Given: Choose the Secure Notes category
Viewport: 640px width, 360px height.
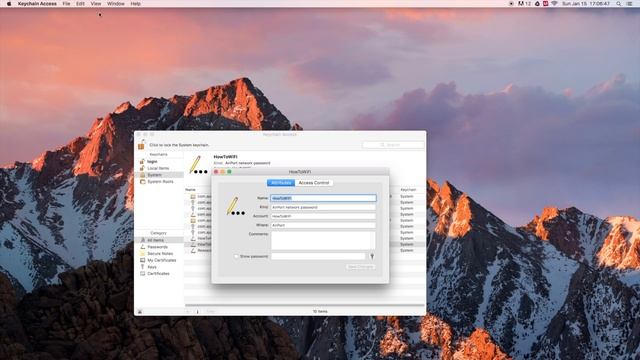Looking at the screenshot, I should [159, 253].
